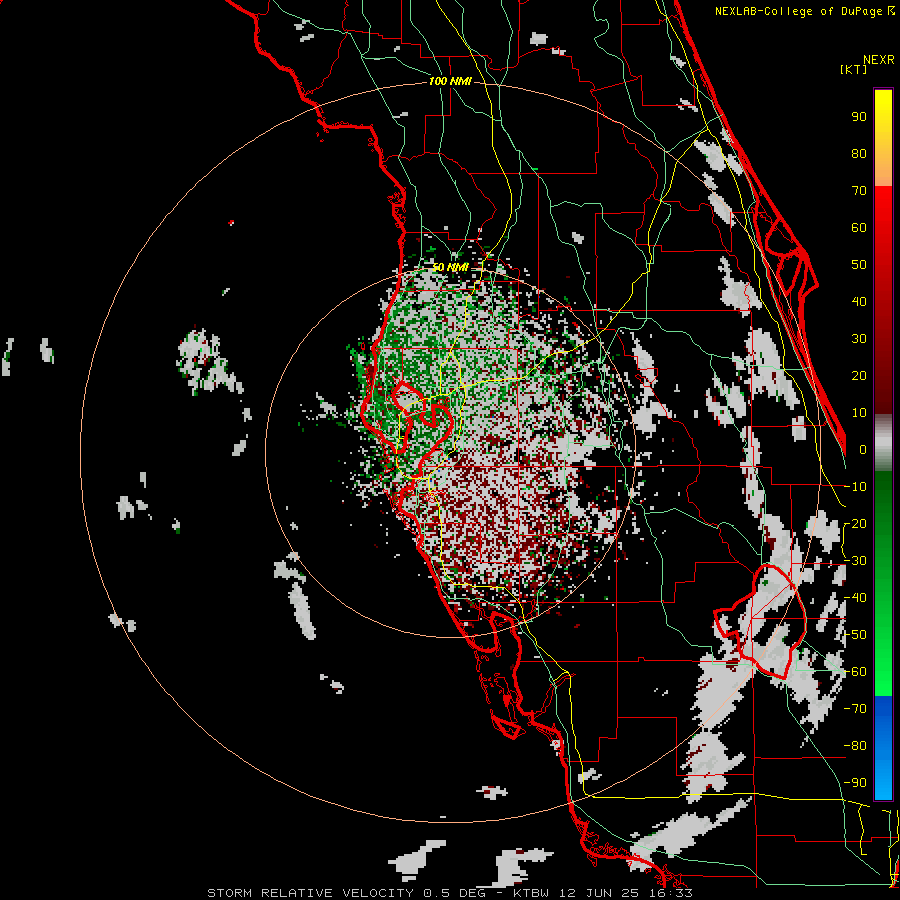Screen dimensions: 900x900
Task: Click the 70 knots legend value
Action: pos(859,191)
